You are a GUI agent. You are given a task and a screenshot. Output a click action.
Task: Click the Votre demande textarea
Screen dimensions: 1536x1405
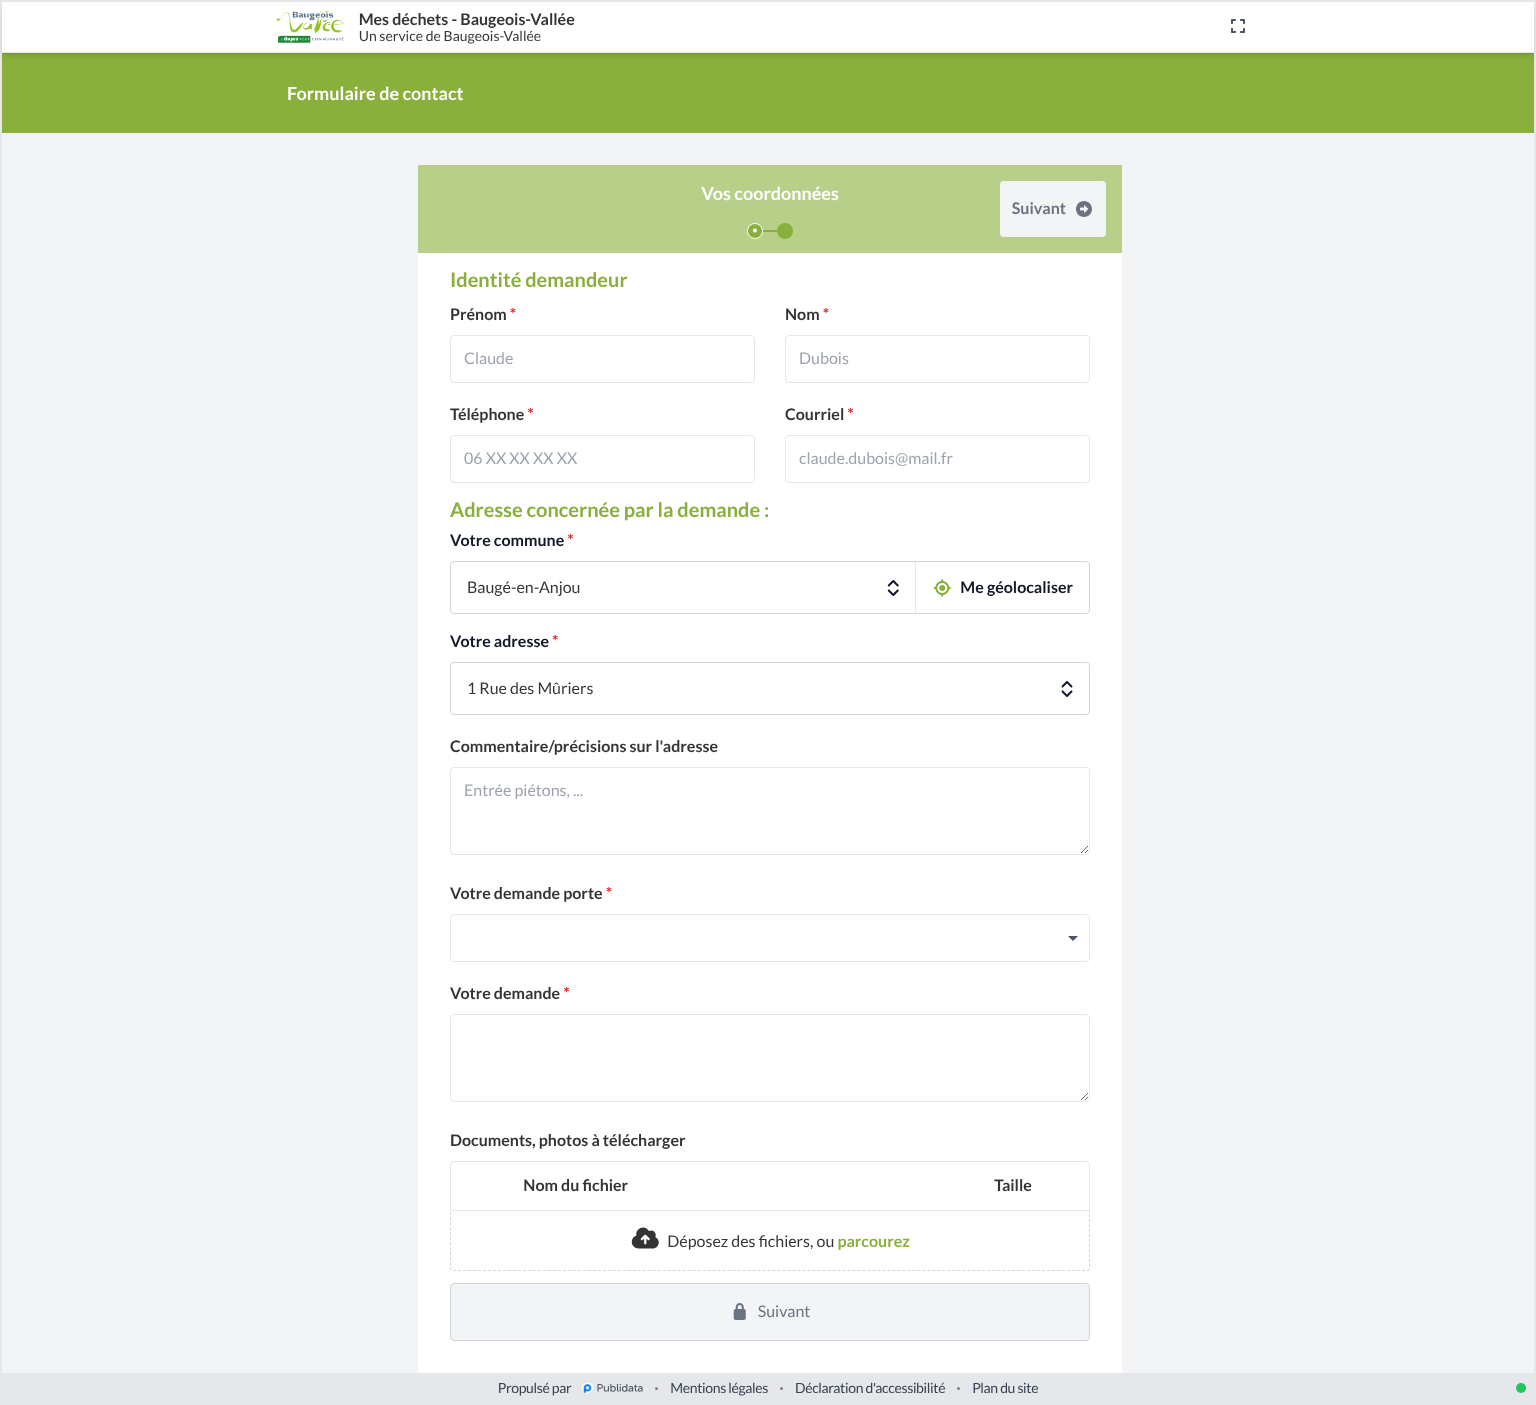point(770,1058)
